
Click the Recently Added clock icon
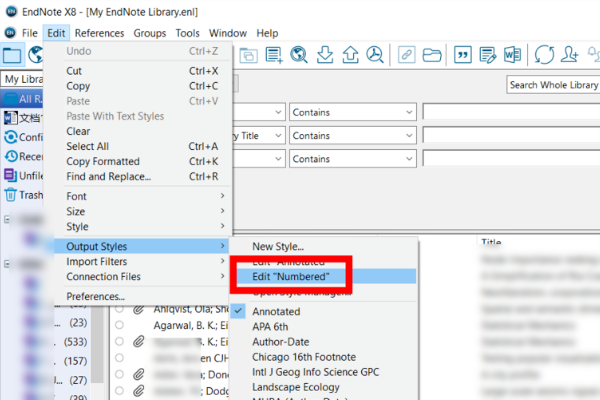(11, 156)
